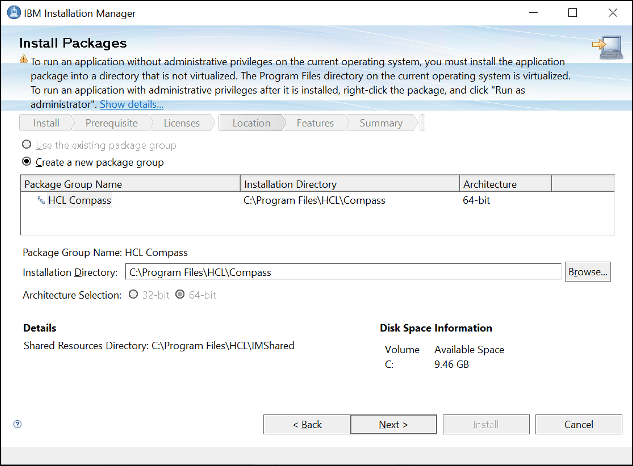Viewport: 633px width, 466px height.
Task: Click the Installation Directory text field
Action: tap(343, 272)
